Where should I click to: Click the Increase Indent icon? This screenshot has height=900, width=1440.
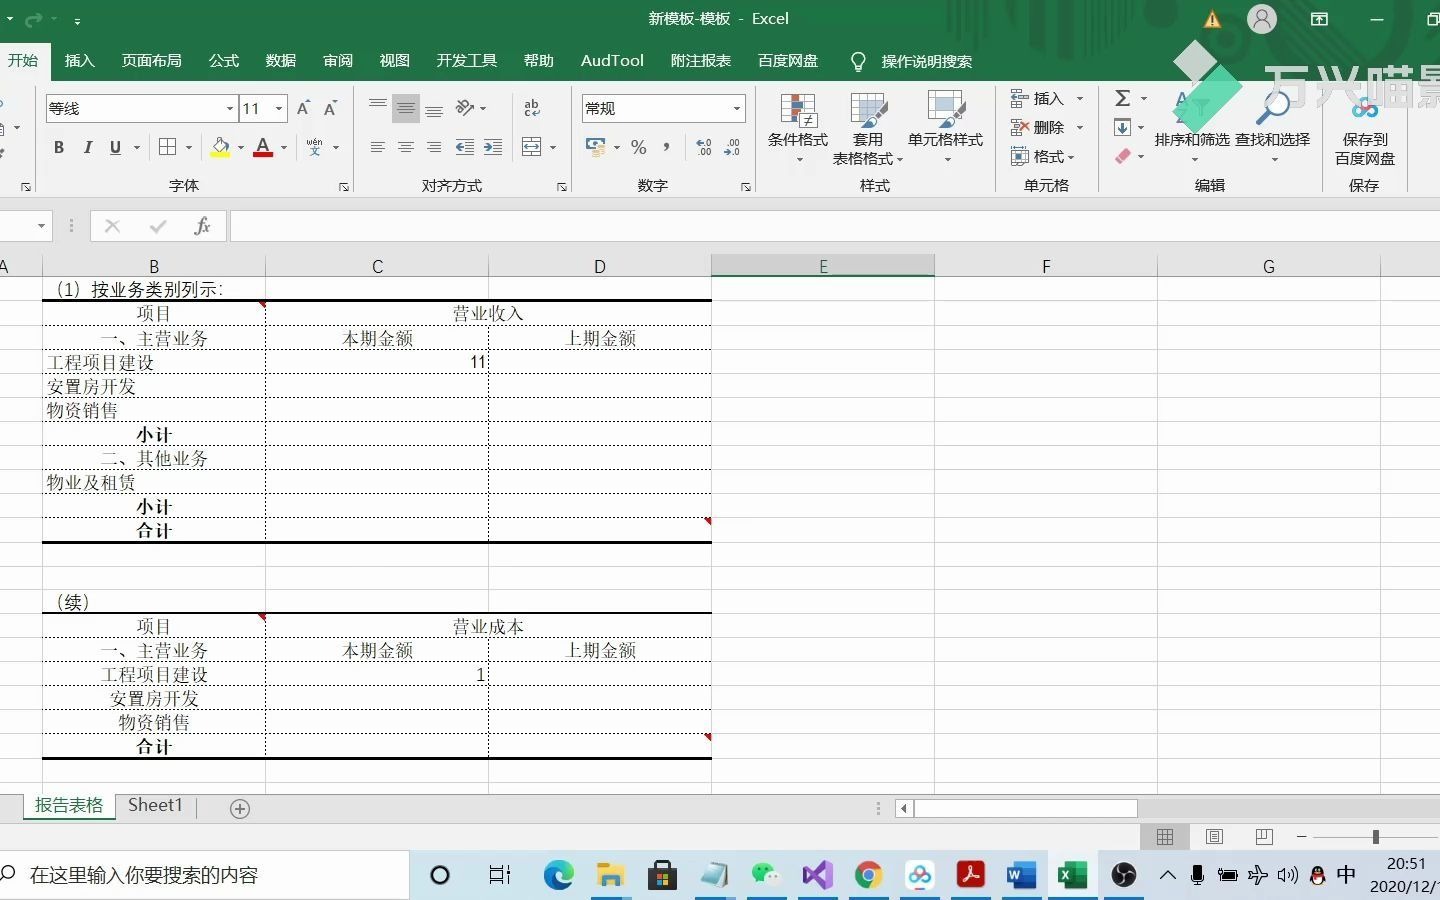[493, 147]
